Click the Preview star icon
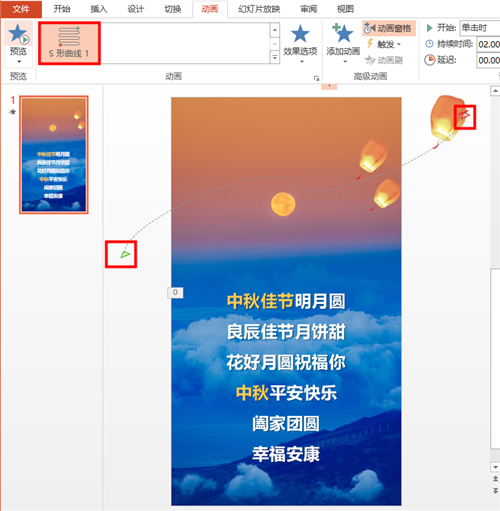The height and width of the screenshot is (511, 500). [x=19, y=34]
